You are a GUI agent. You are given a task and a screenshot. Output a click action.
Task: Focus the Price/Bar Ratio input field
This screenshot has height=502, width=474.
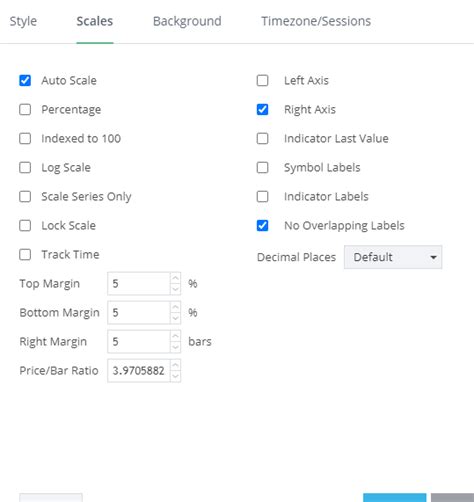click(139, 371)
